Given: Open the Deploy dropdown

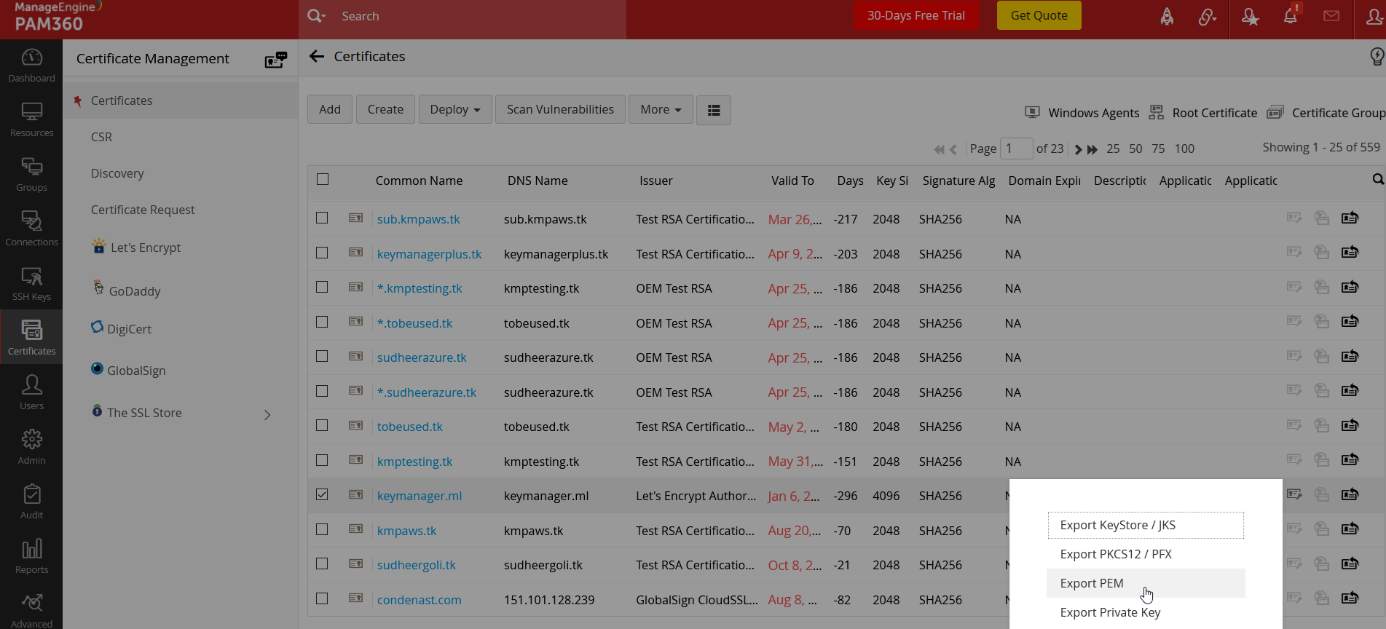Looking at the screenshot, I should tap(455, 110).
